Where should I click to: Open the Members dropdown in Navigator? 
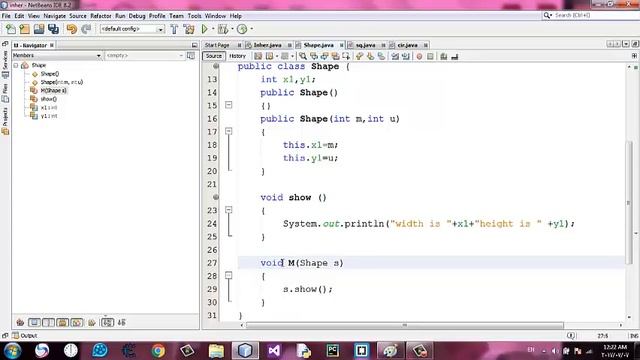pos(57,56)
